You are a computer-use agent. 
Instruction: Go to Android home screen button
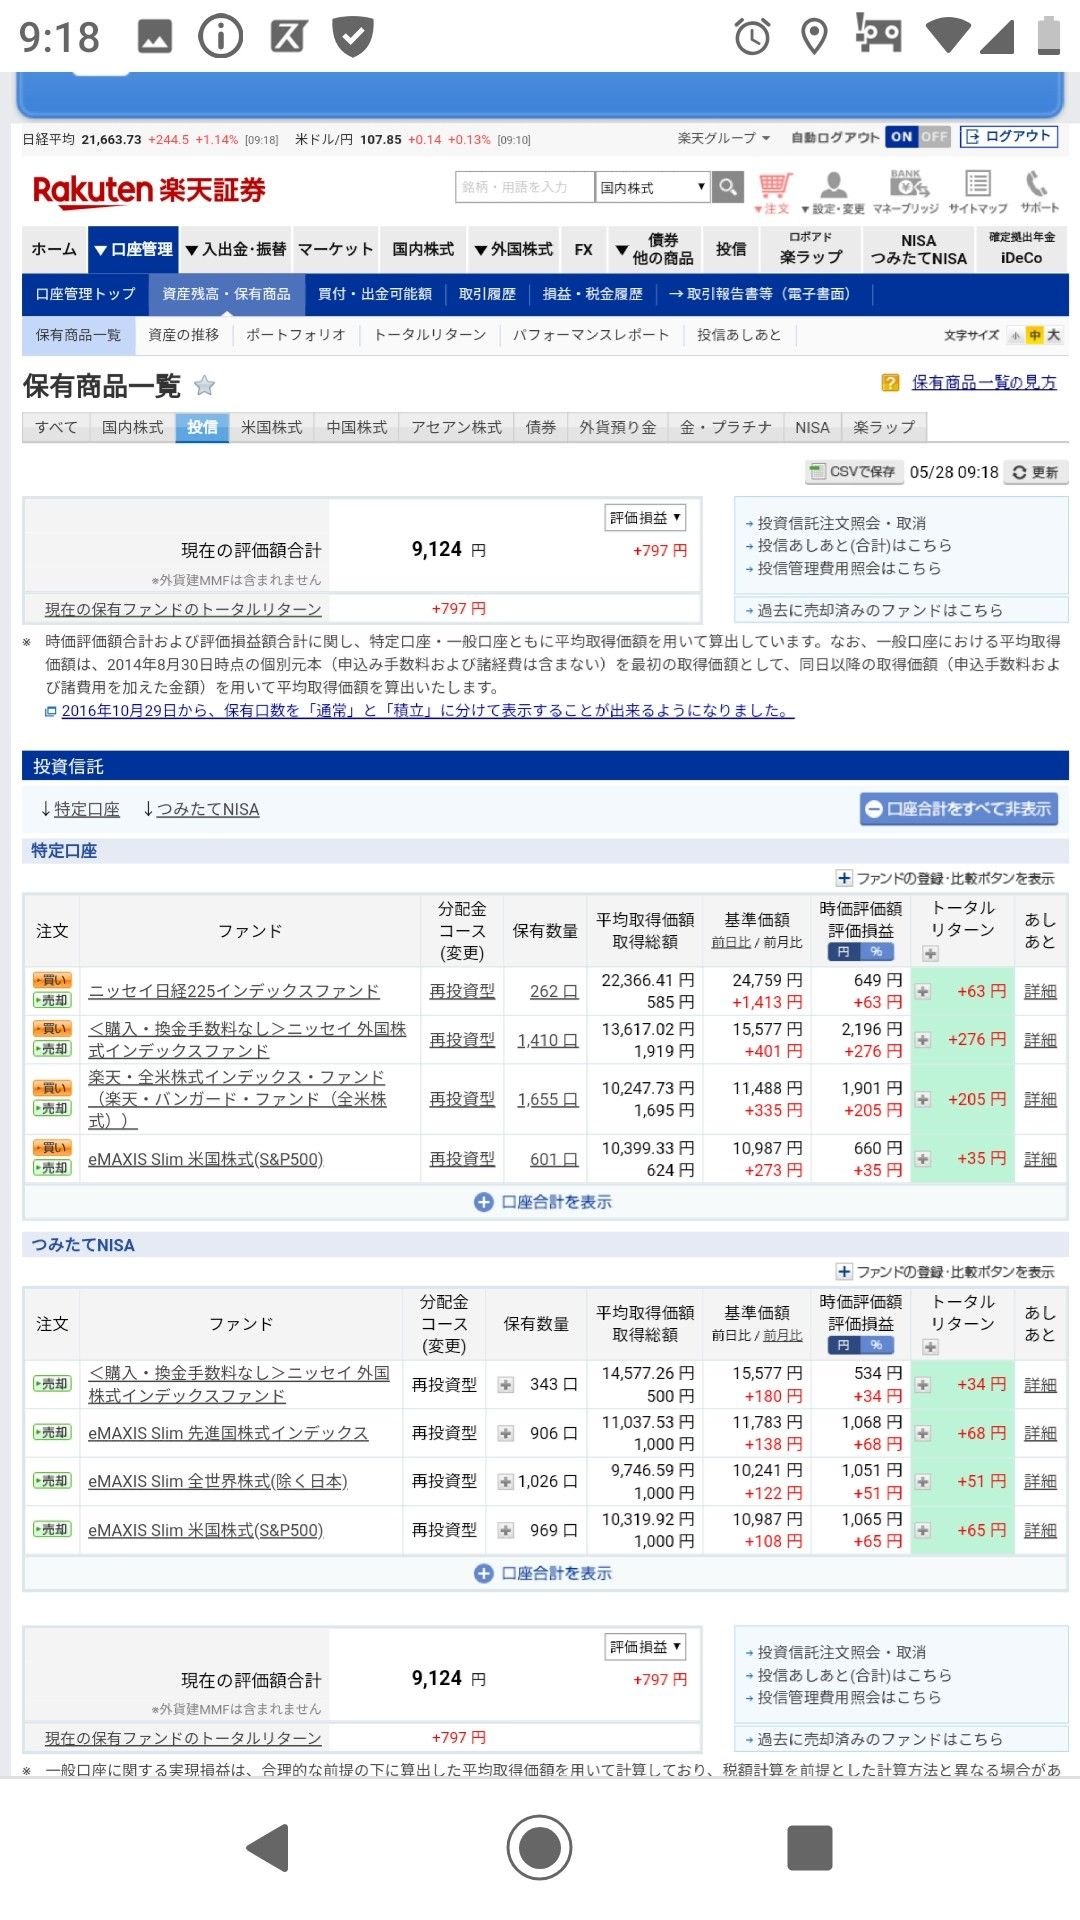click(539, 1847)
